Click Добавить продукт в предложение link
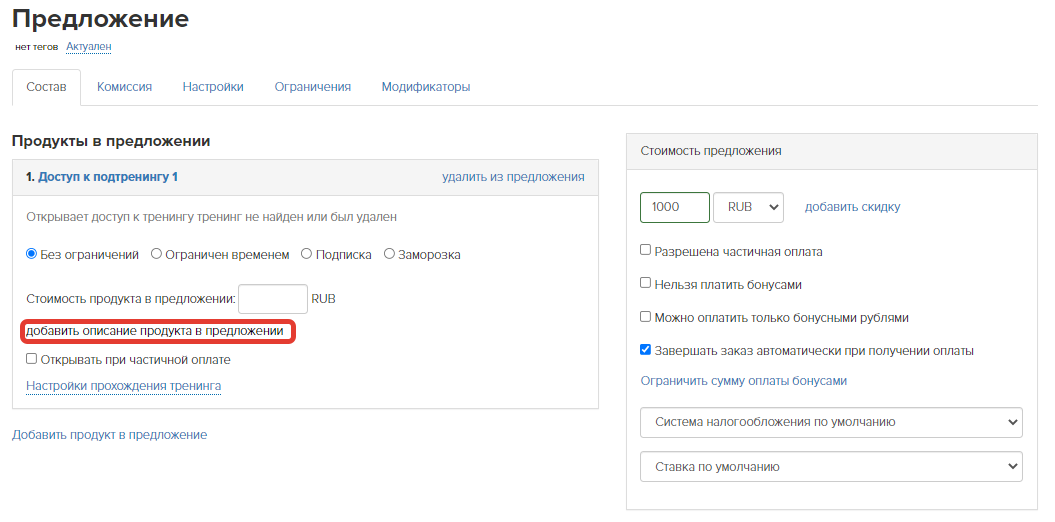 pos(110,435)
